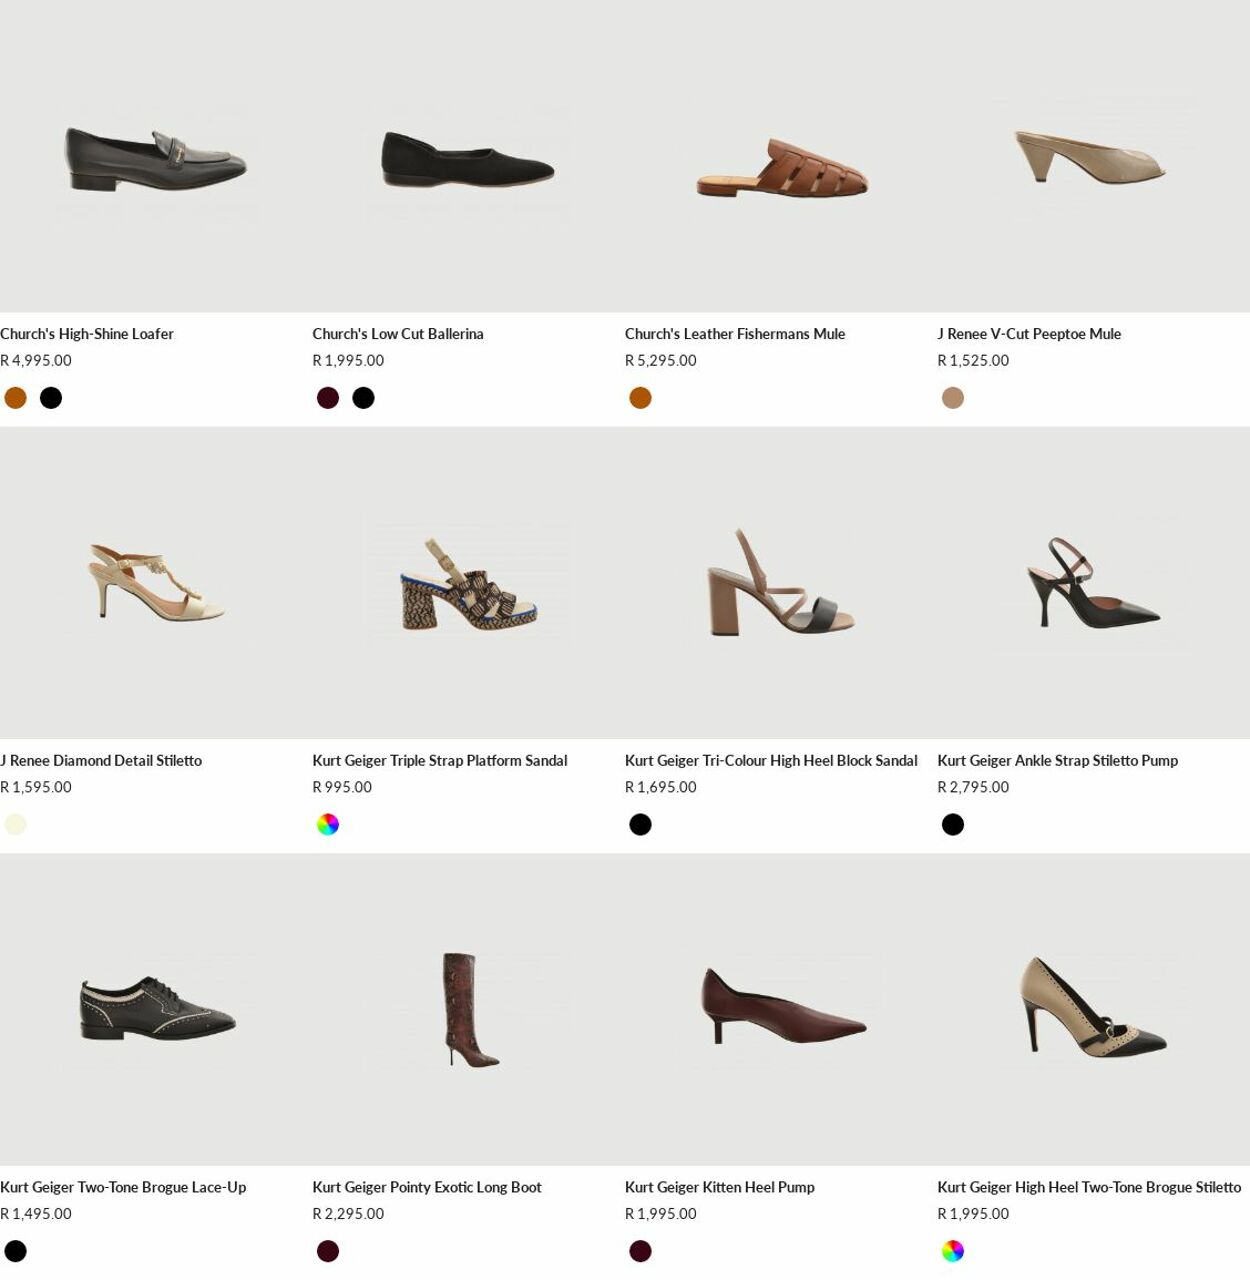Click Kitten Heel Pump price R 1,995.00
This screenshot has width=1250, height=1280.
pyautogui.click(x=661, y=1214)
